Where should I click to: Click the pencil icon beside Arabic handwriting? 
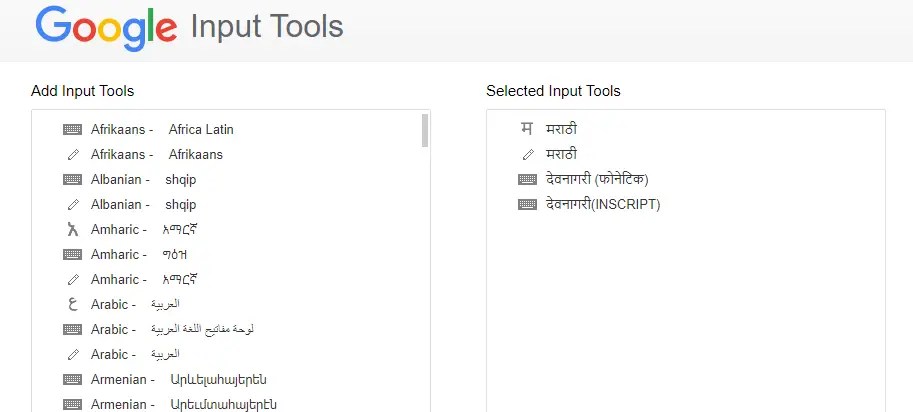pos(72,355)
